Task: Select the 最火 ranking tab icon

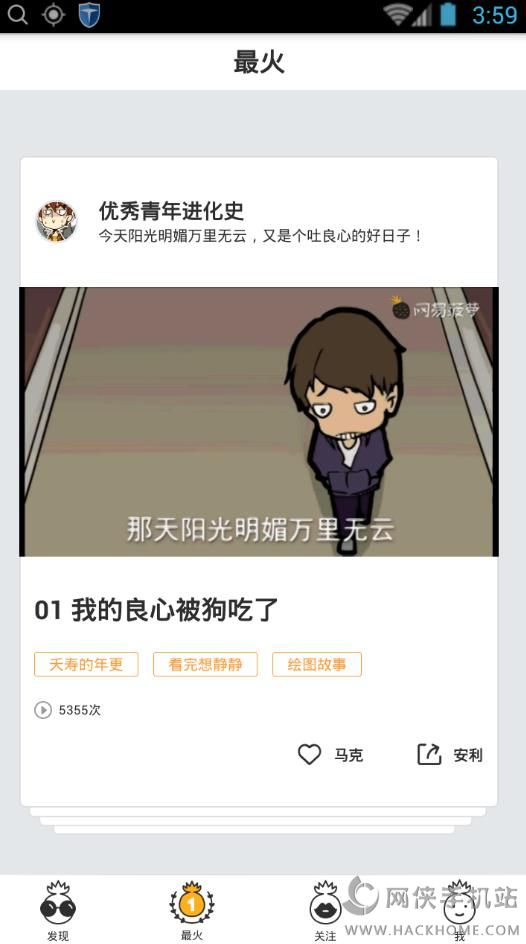Action: coord(192,902)
